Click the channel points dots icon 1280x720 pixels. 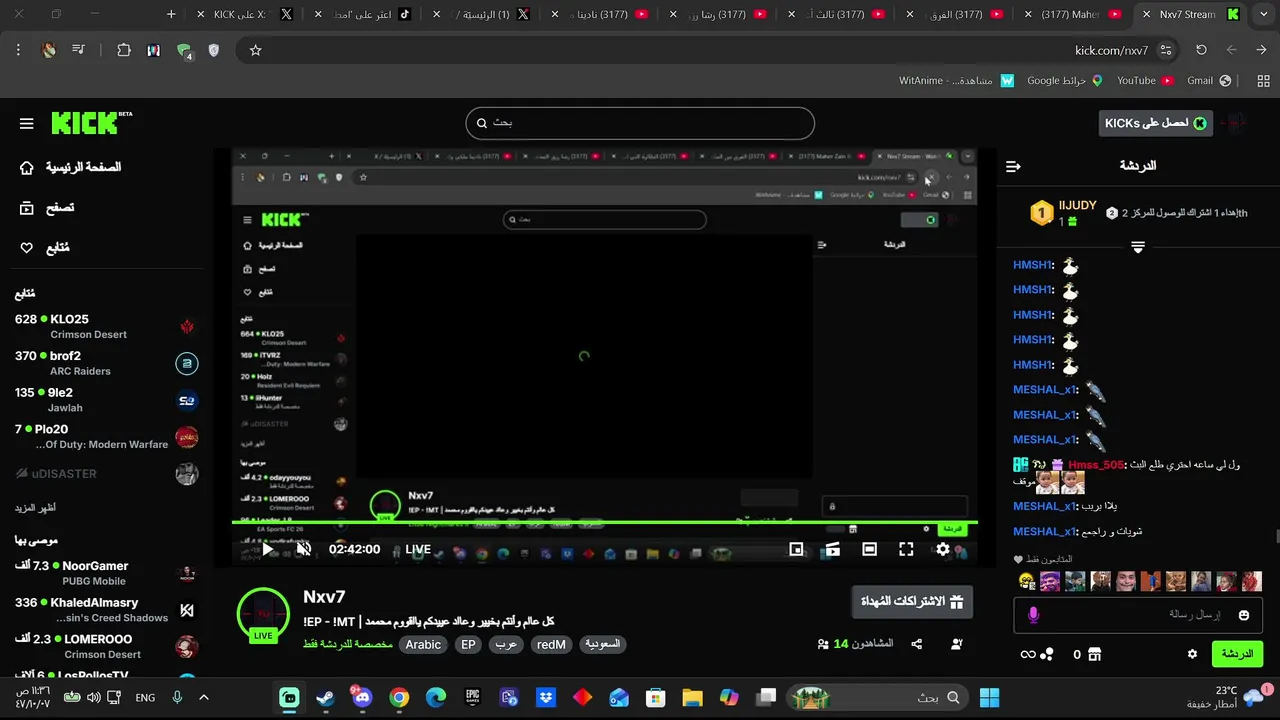[x=1047, y=654]
